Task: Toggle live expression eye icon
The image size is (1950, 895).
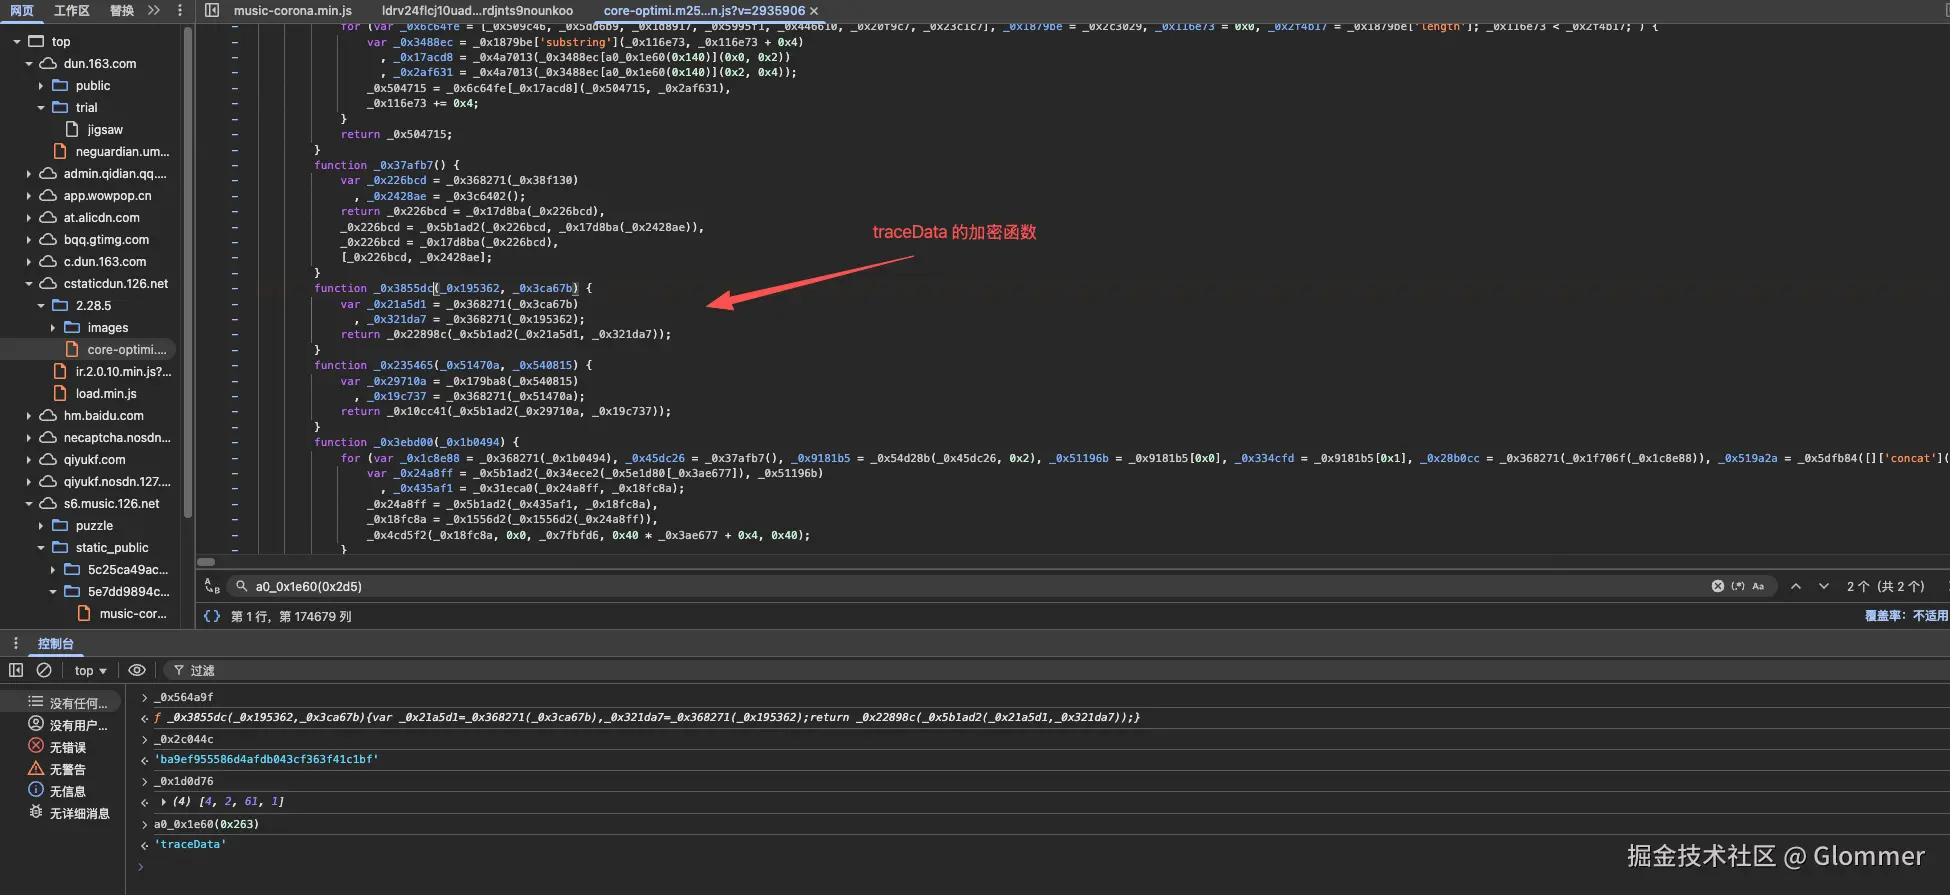Action: (137, 670)
